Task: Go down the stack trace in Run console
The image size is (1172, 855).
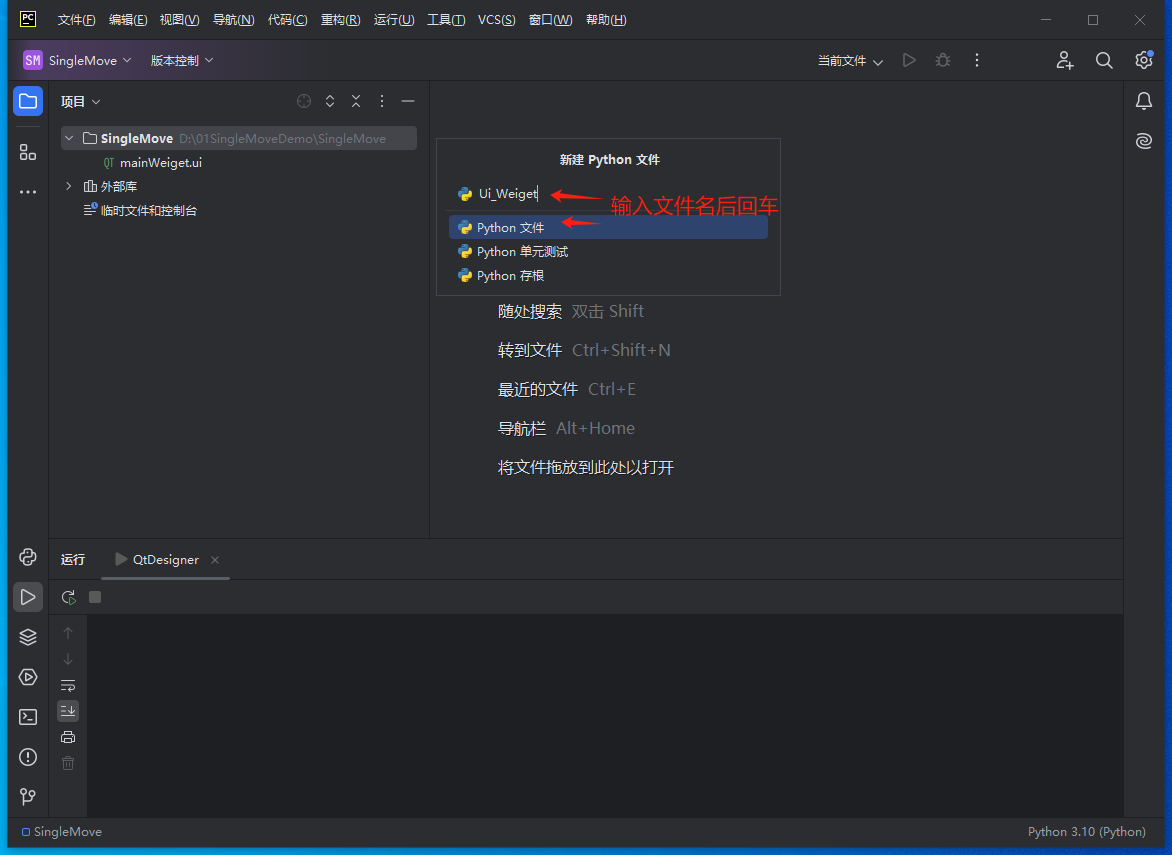Action: tap(68, 659)
